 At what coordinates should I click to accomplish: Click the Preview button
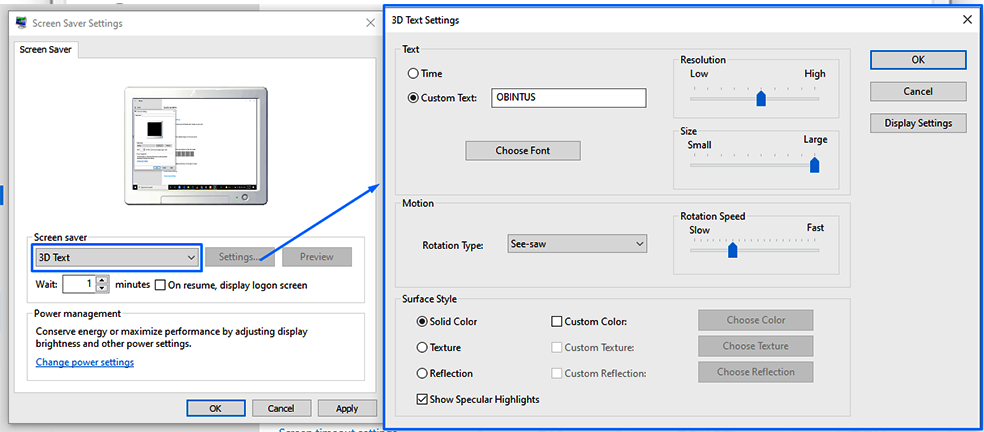pyautogui.click(x=317, y=257)
